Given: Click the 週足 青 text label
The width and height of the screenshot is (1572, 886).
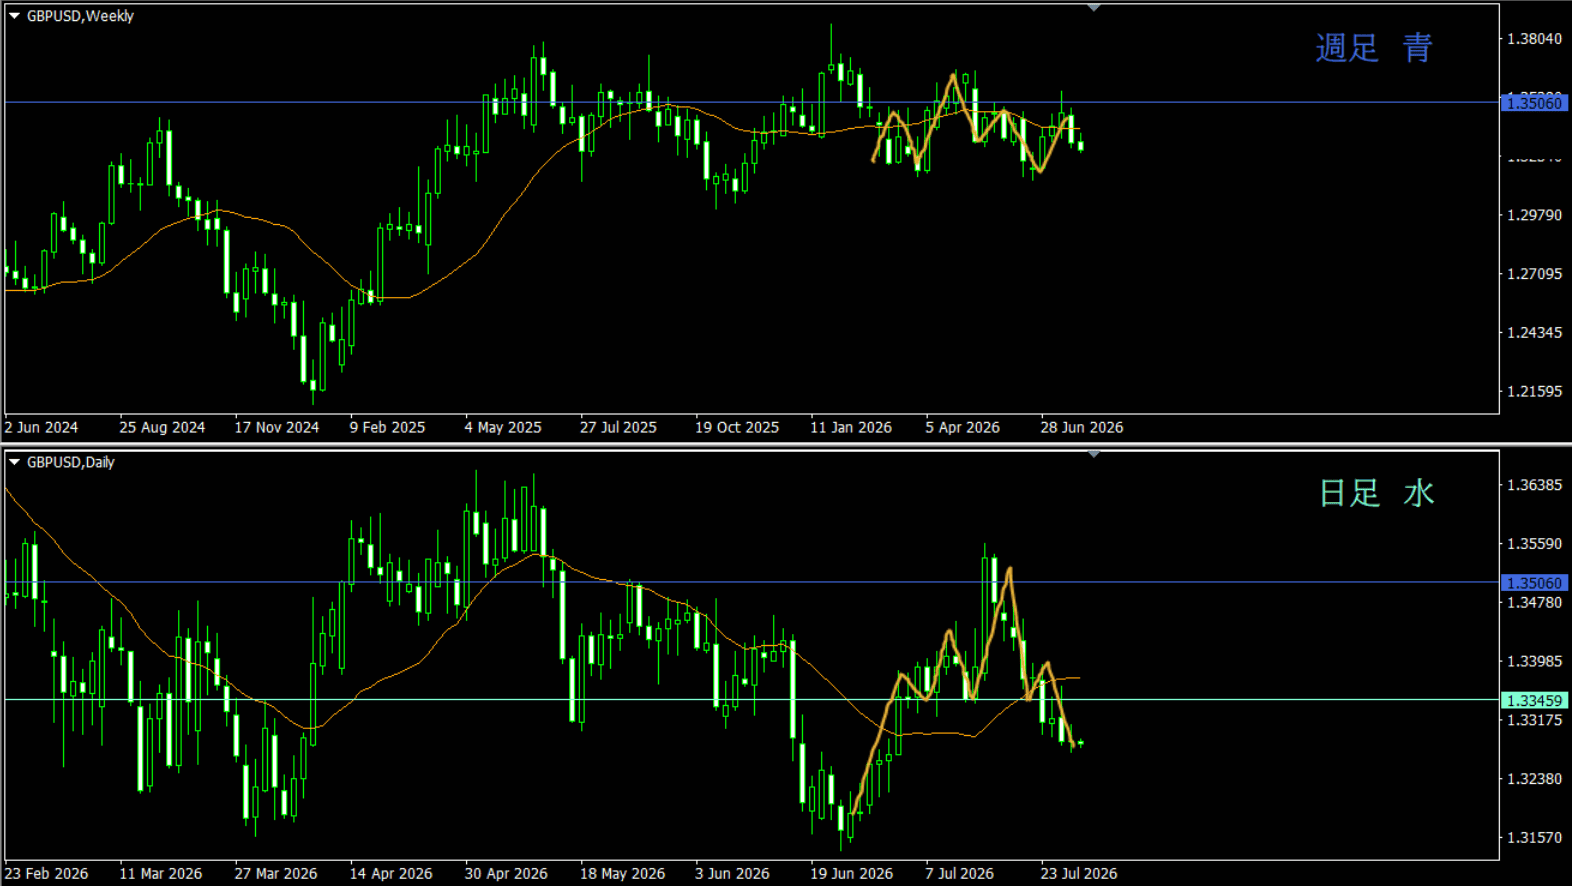Looking at the screenshot, I should [1374, 48].
